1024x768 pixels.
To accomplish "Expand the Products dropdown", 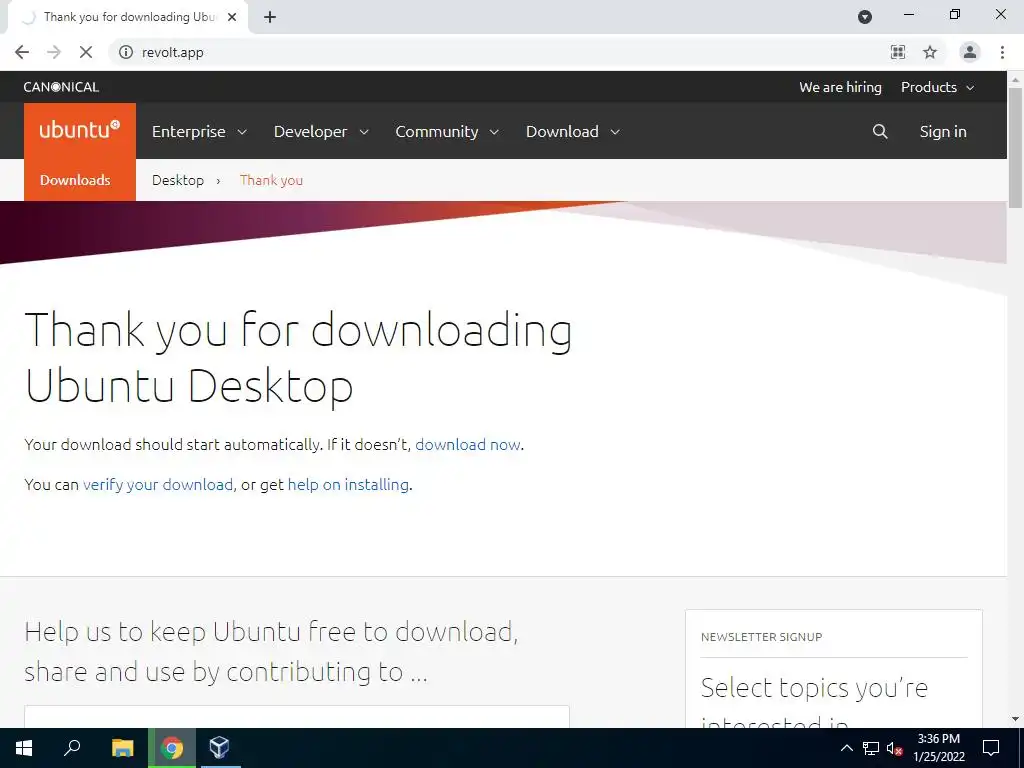I will pos(937,87).
